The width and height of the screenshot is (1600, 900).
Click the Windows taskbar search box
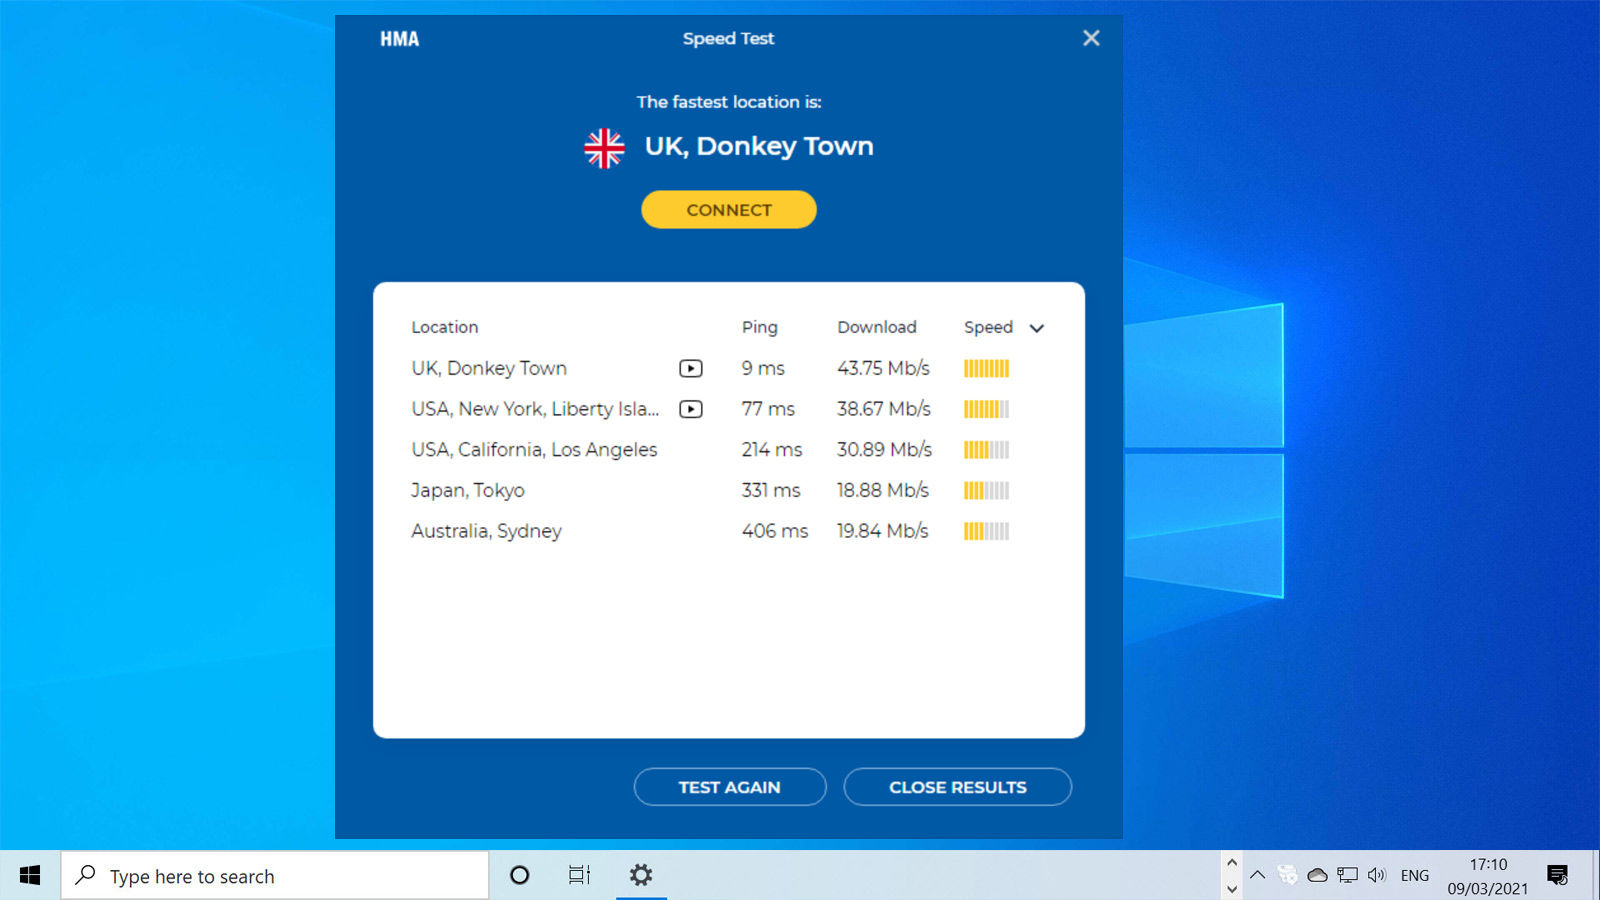(275, 876)
